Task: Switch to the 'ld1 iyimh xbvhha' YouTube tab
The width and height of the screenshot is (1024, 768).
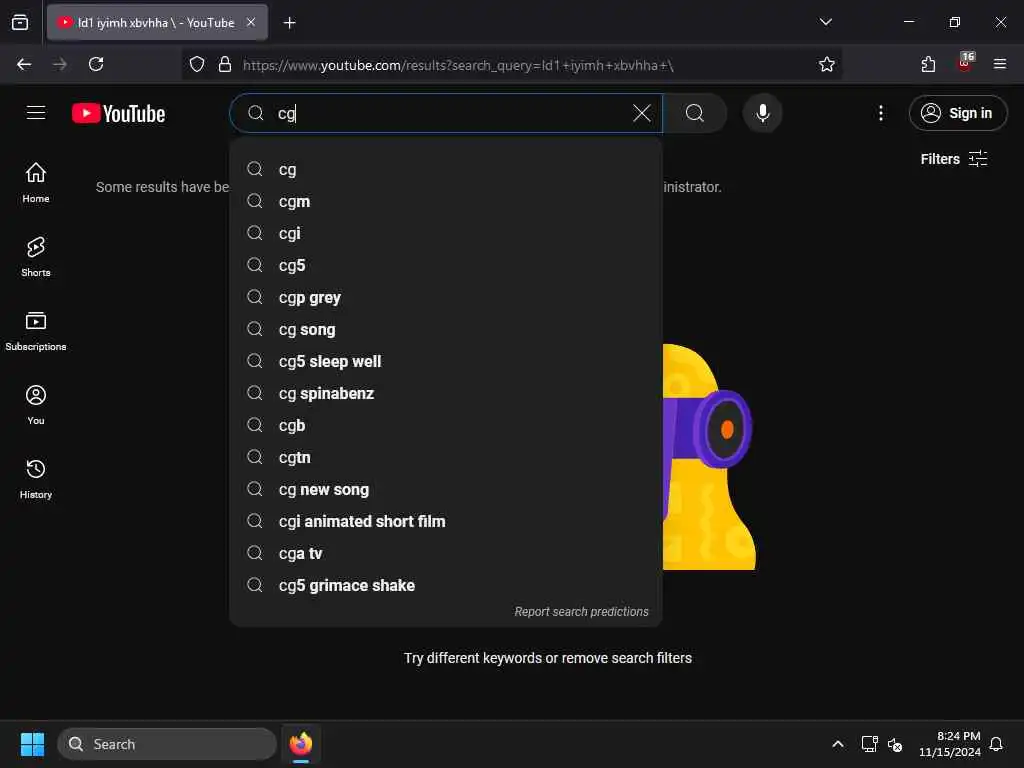Action: [x=155, y=23]
